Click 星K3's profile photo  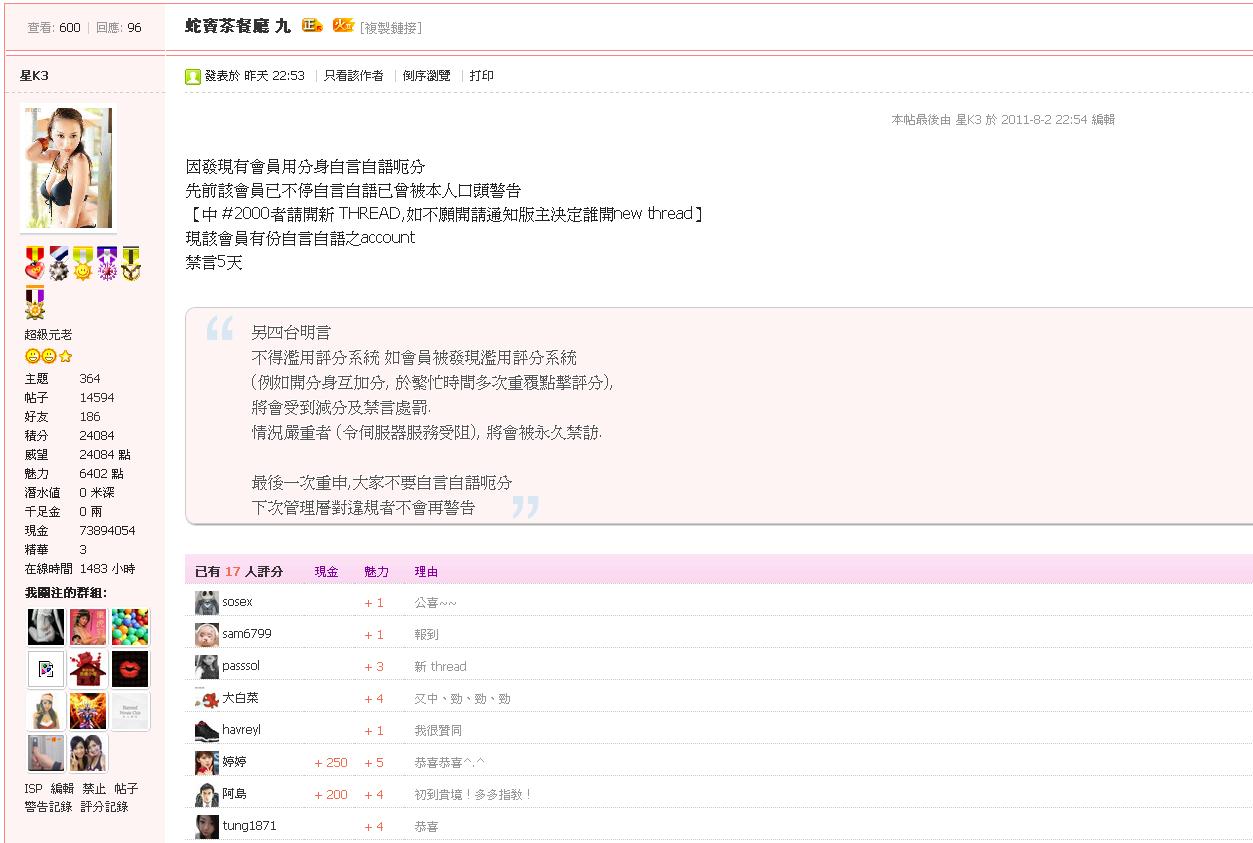point(68,168)
